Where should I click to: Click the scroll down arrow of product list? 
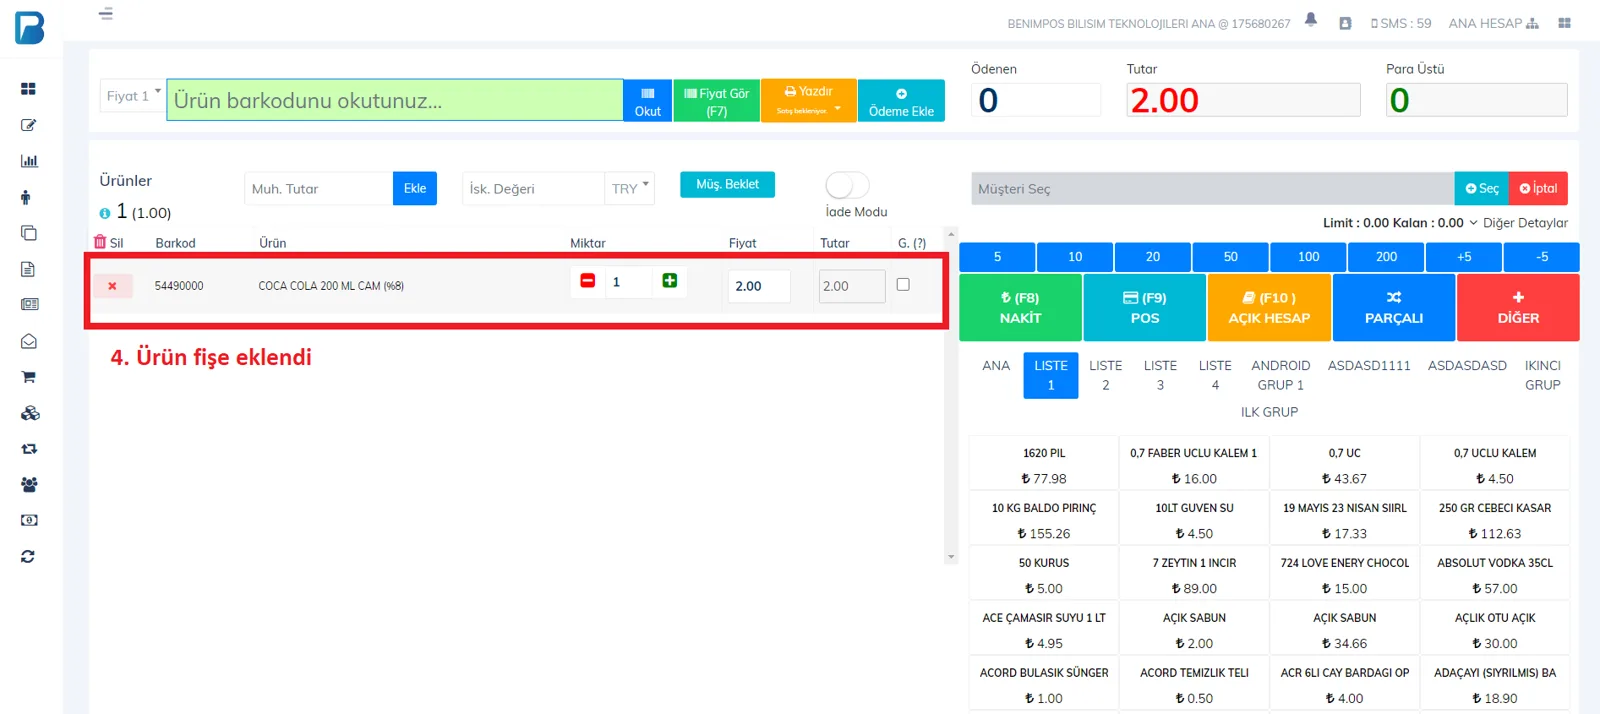click(x=951, y=557)
